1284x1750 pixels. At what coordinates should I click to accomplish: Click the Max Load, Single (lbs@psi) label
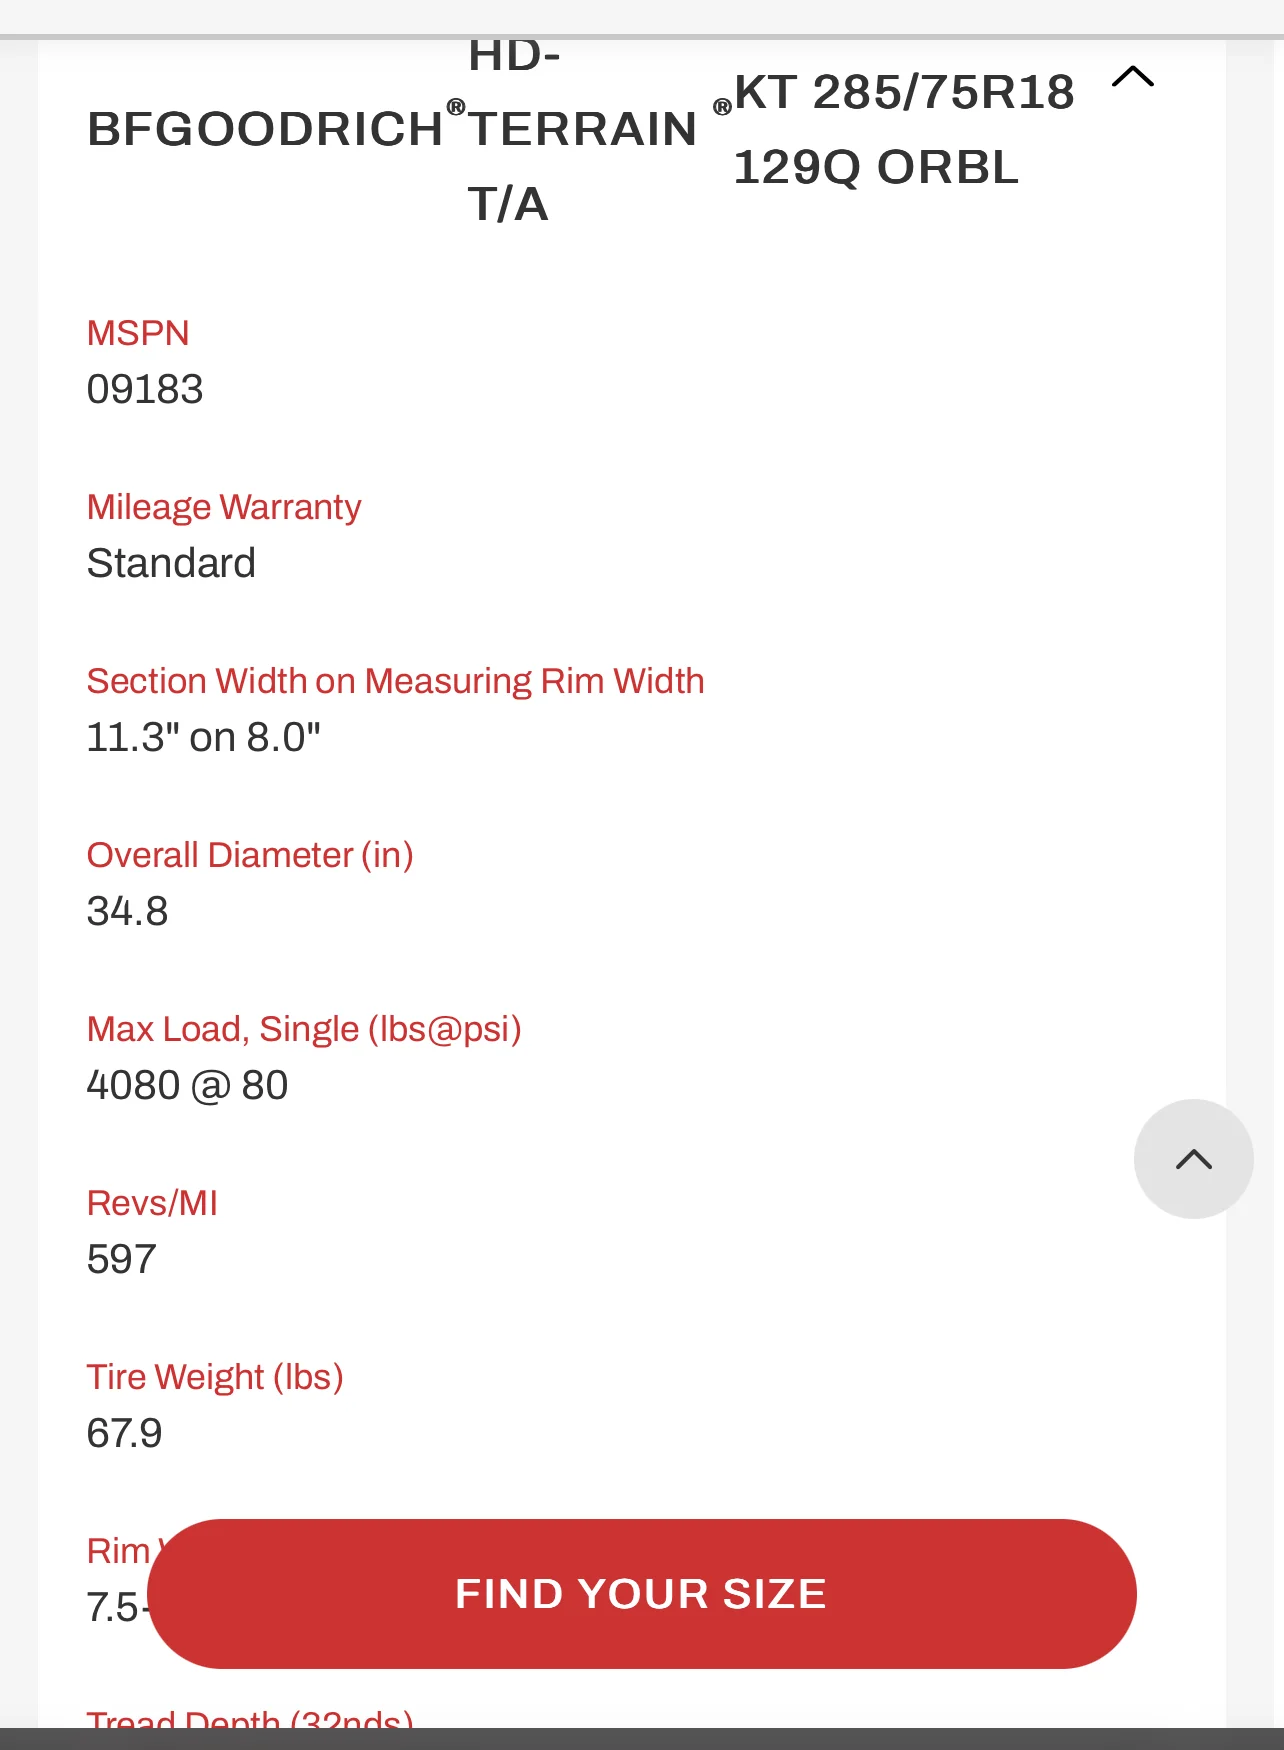point(304,1029)
